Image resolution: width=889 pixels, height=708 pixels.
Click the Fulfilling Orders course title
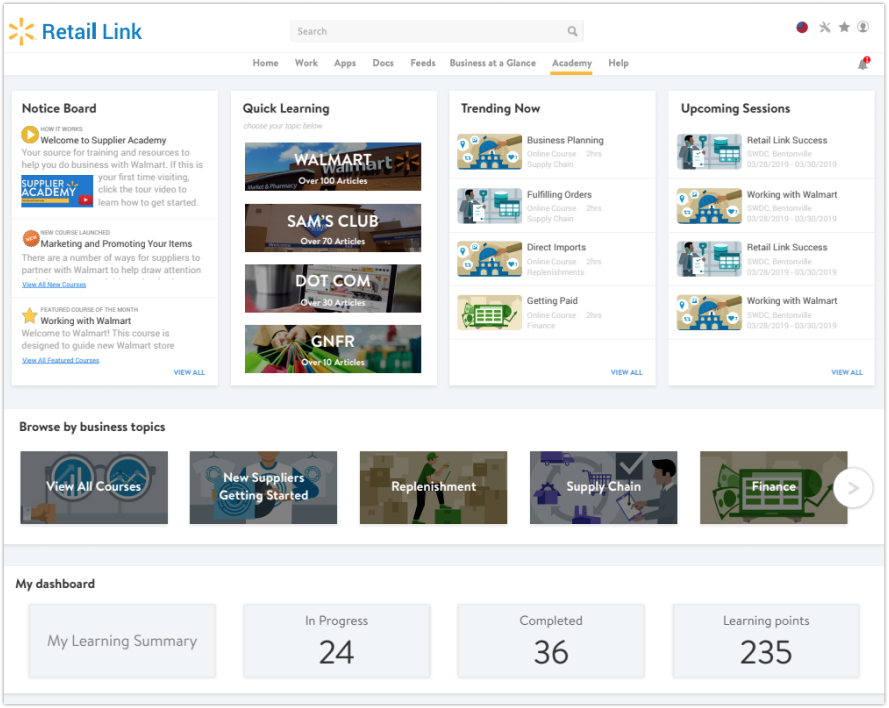click(x=559, y=194)
